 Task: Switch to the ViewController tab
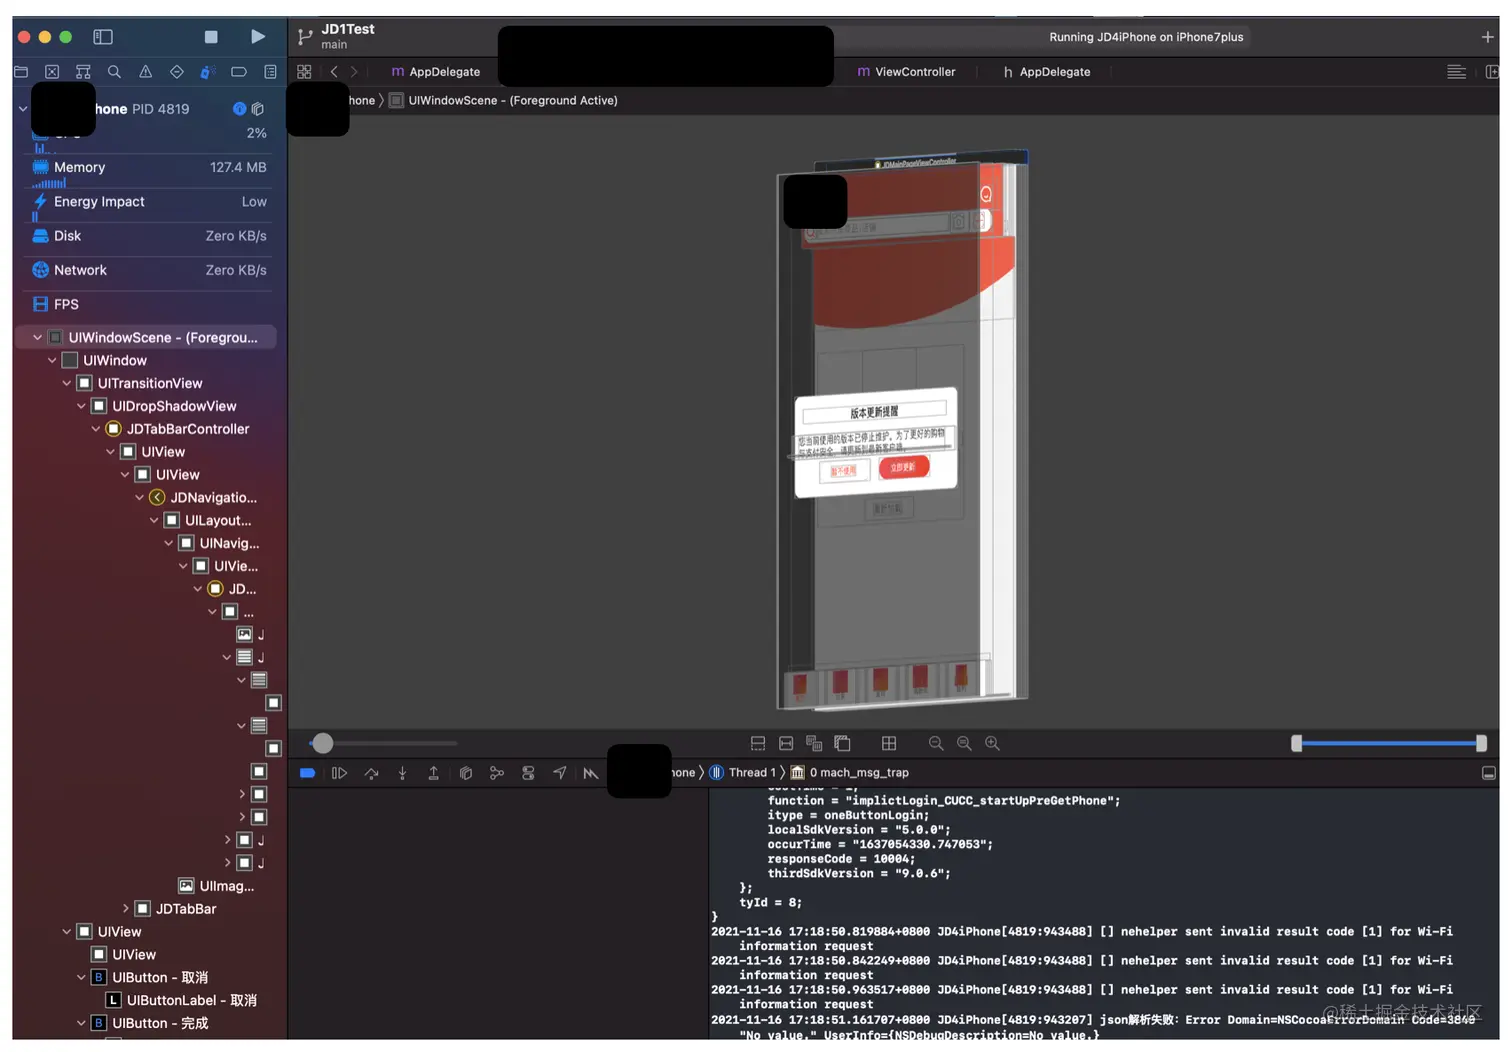906,72
